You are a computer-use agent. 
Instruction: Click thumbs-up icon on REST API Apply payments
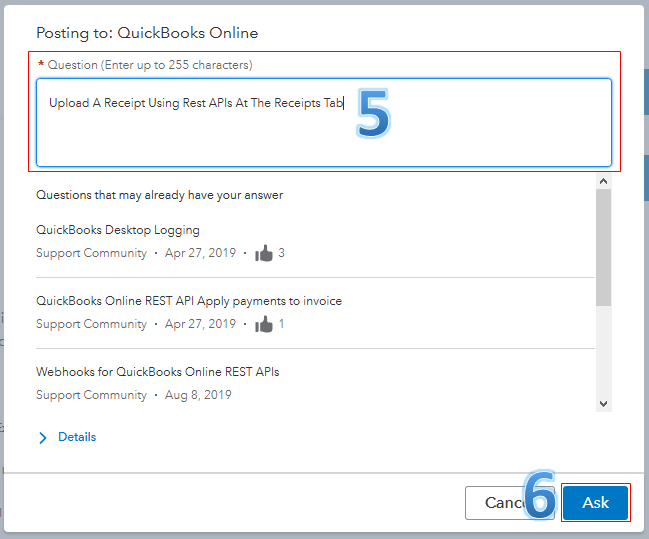[264, 324]
